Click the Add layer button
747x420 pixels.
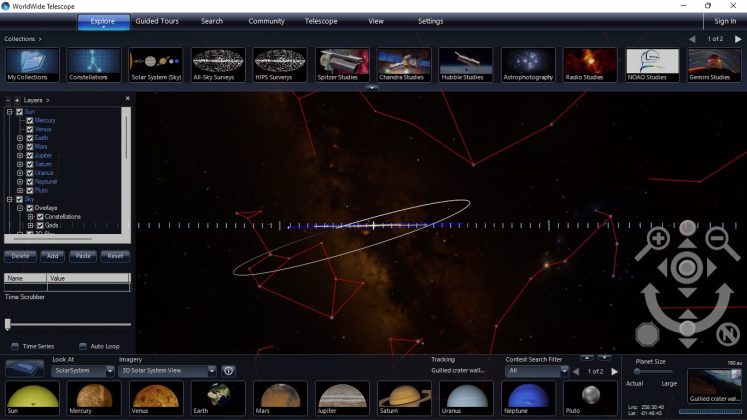click(x=52, y=256)
